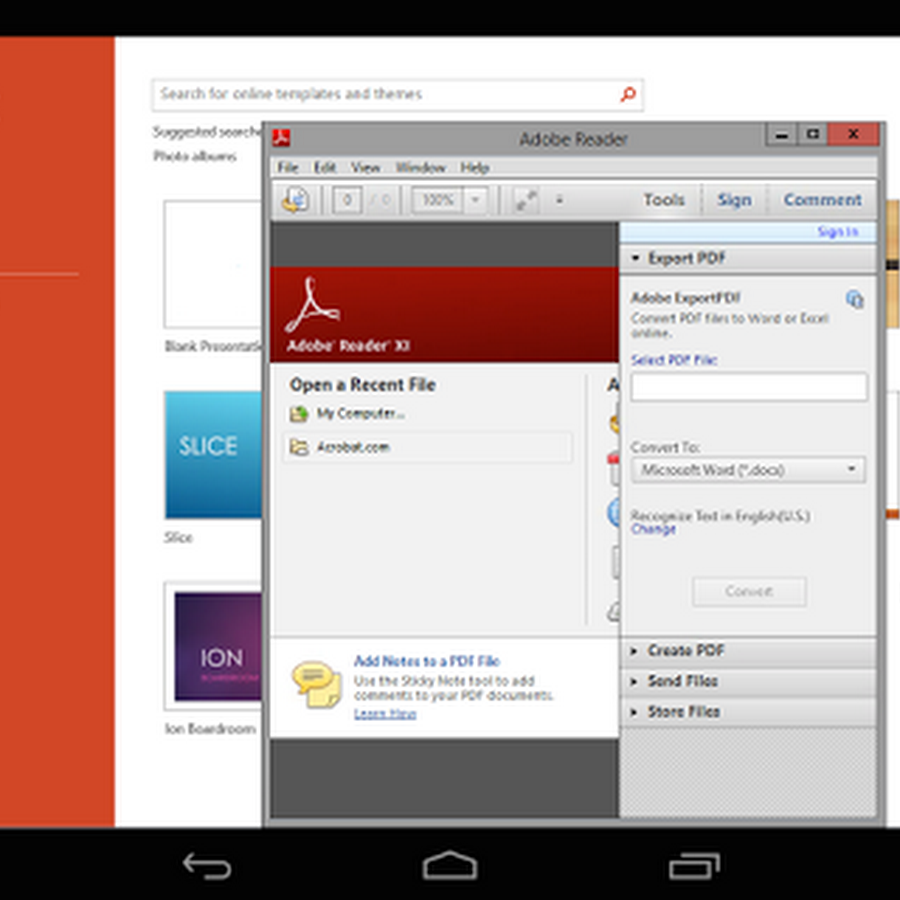The image size is (900, 900).
Task: Tap the Android home navigation icon
Action: click(x=450, y=865)
